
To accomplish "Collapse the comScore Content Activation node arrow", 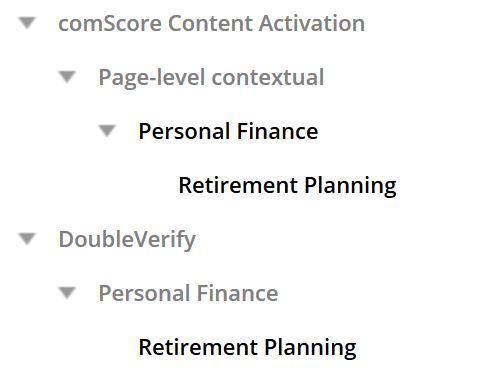I will [x=27, y=23].
